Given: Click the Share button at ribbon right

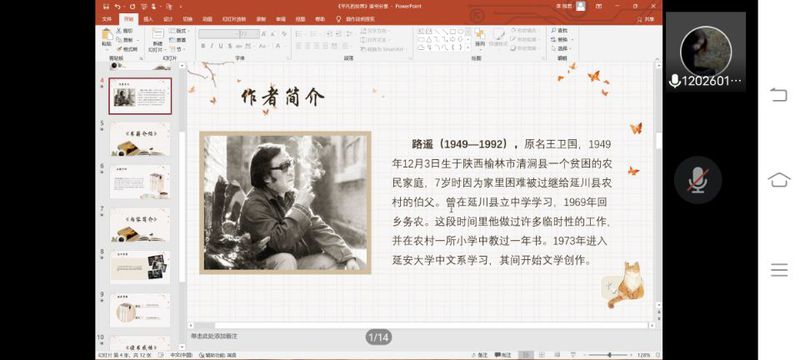Looking at the screenshot, I should click(x=646, y=19).
